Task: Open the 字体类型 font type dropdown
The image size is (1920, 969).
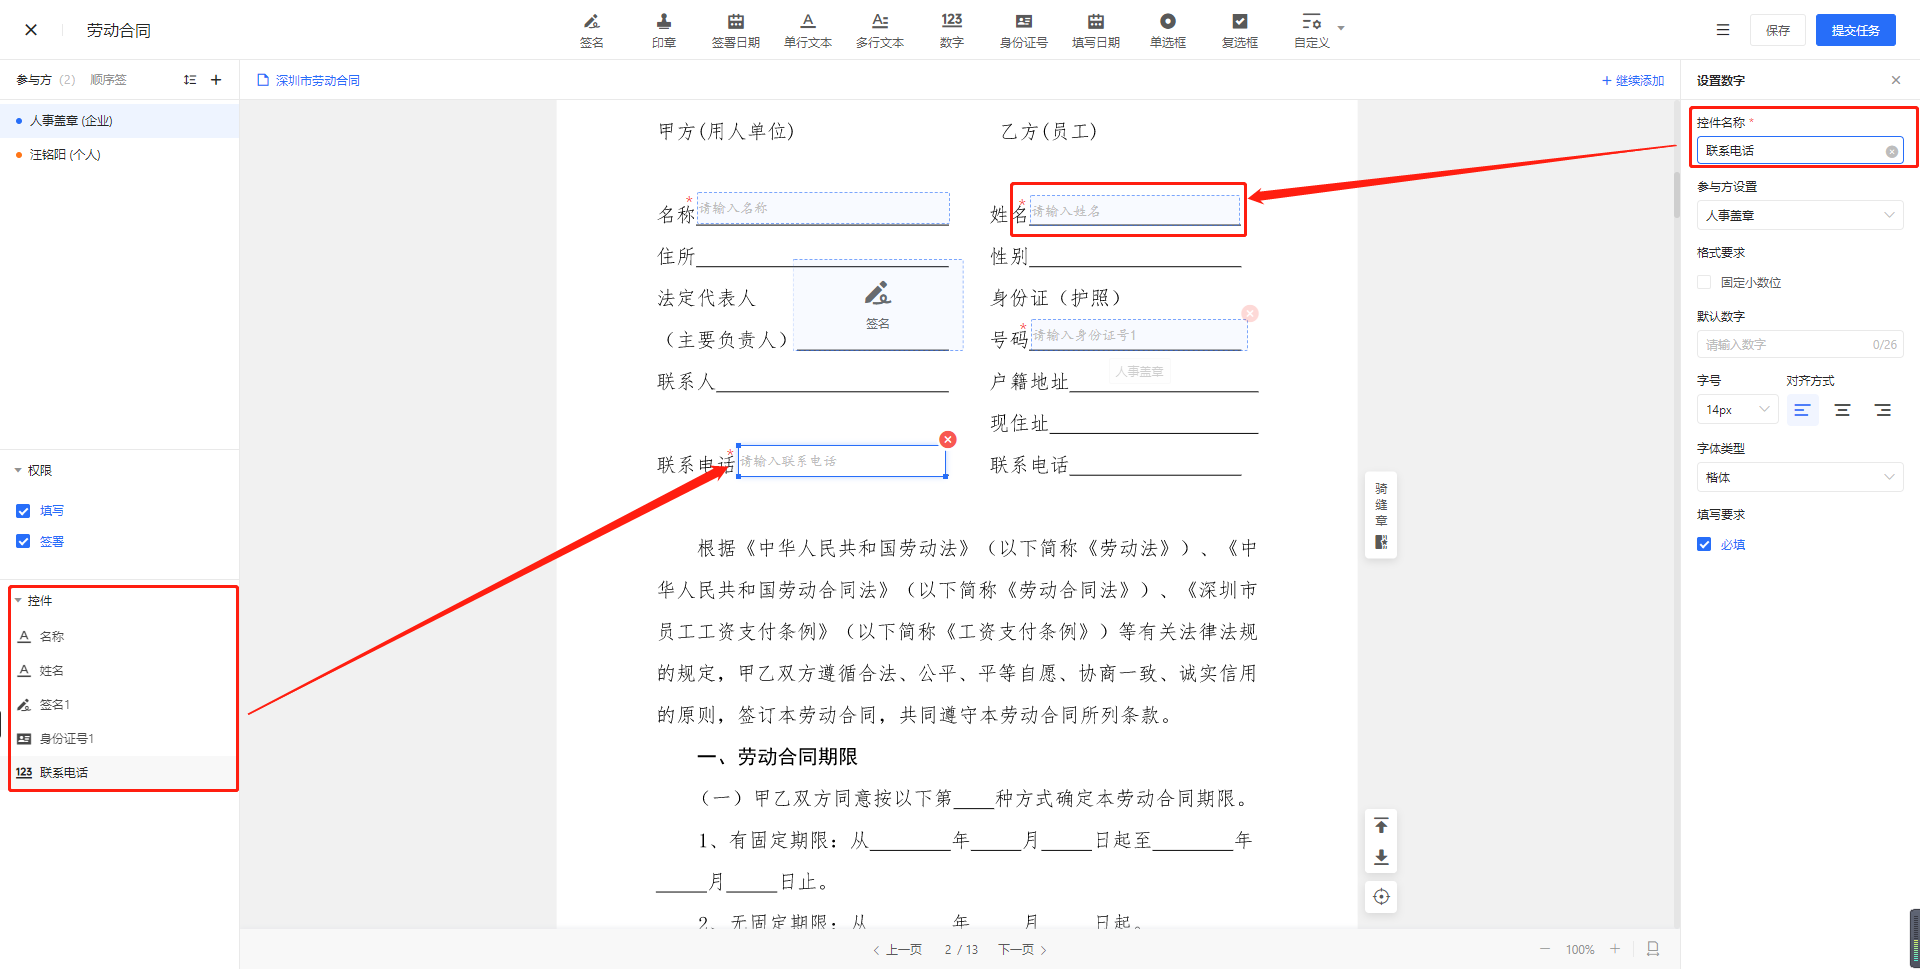Action: point(1799,477)
